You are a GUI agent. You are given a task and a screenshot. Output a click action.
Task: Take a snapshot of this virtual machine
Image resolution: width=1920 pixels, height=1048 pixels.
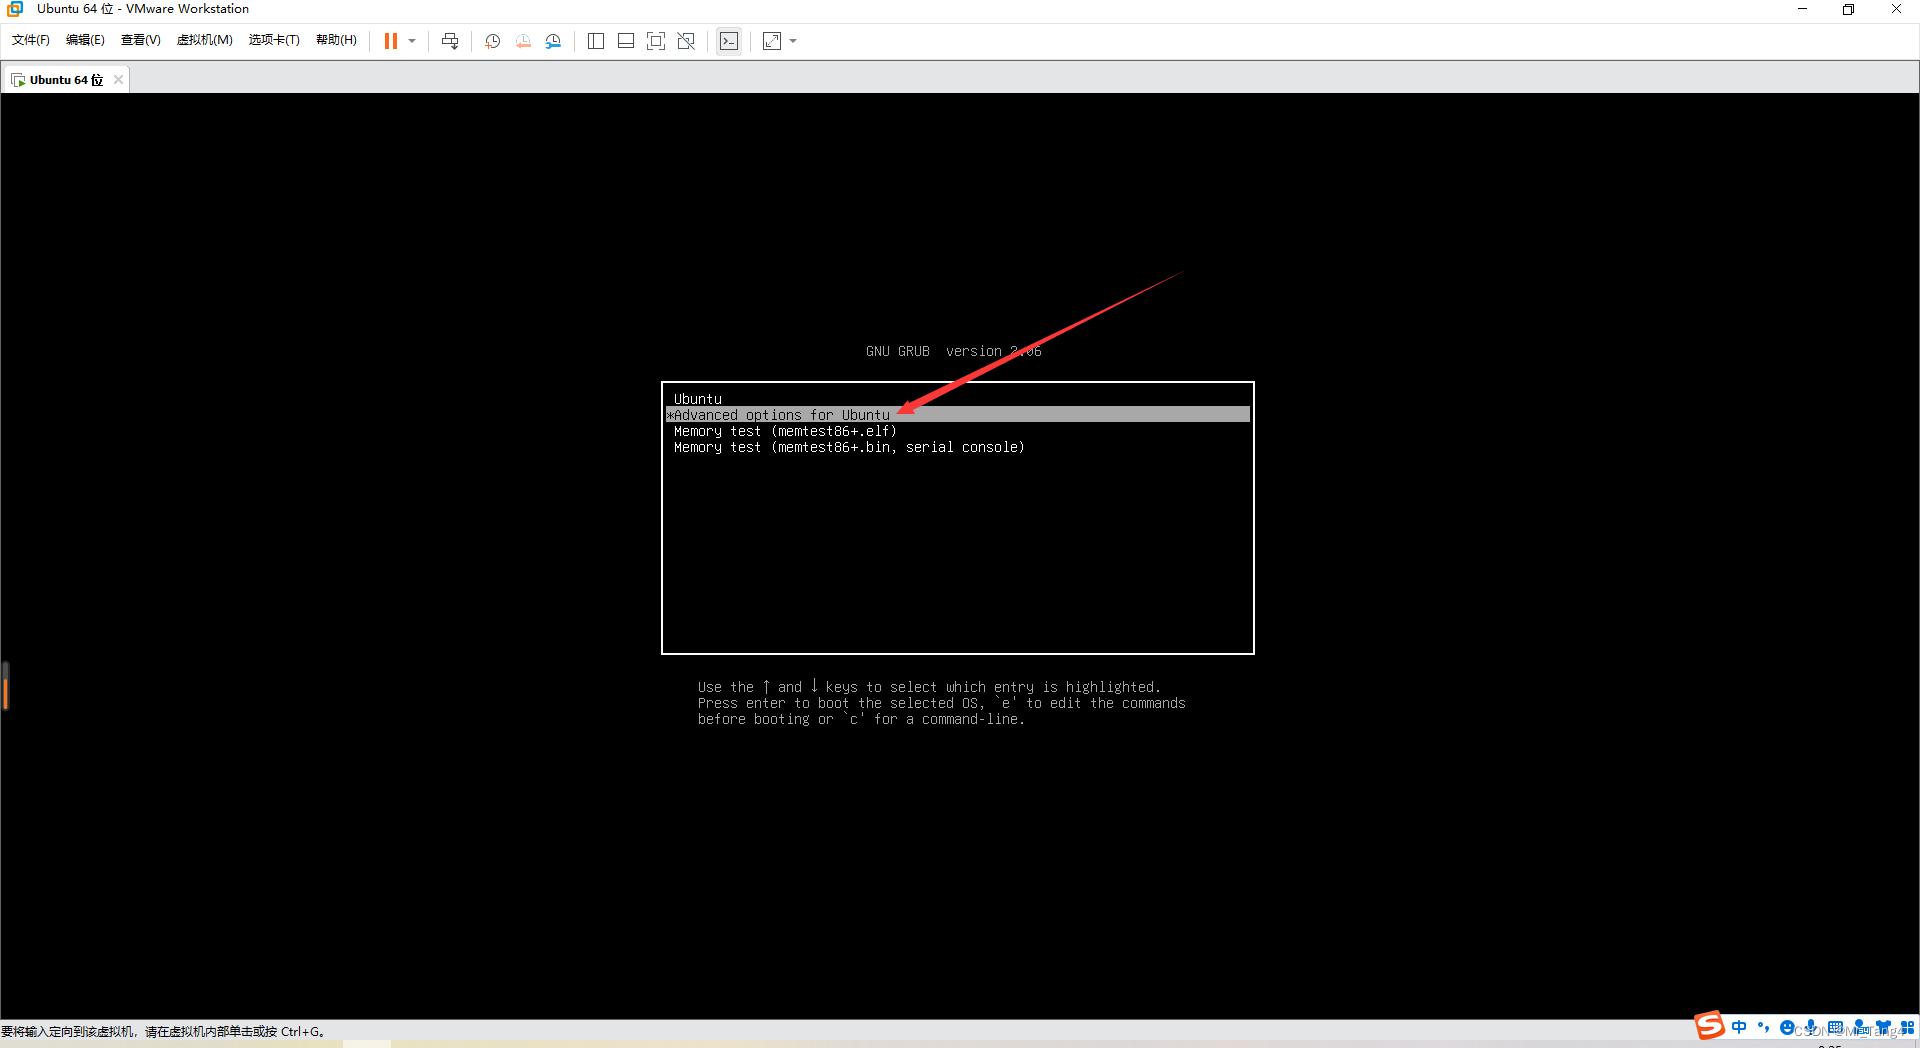pos(493,41)
